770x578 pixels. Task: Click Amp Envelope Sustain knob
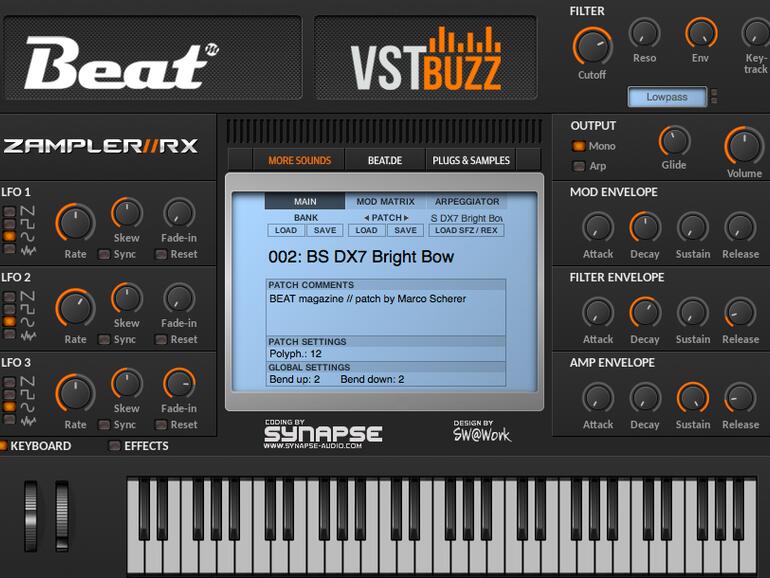(x=693, y=398)
